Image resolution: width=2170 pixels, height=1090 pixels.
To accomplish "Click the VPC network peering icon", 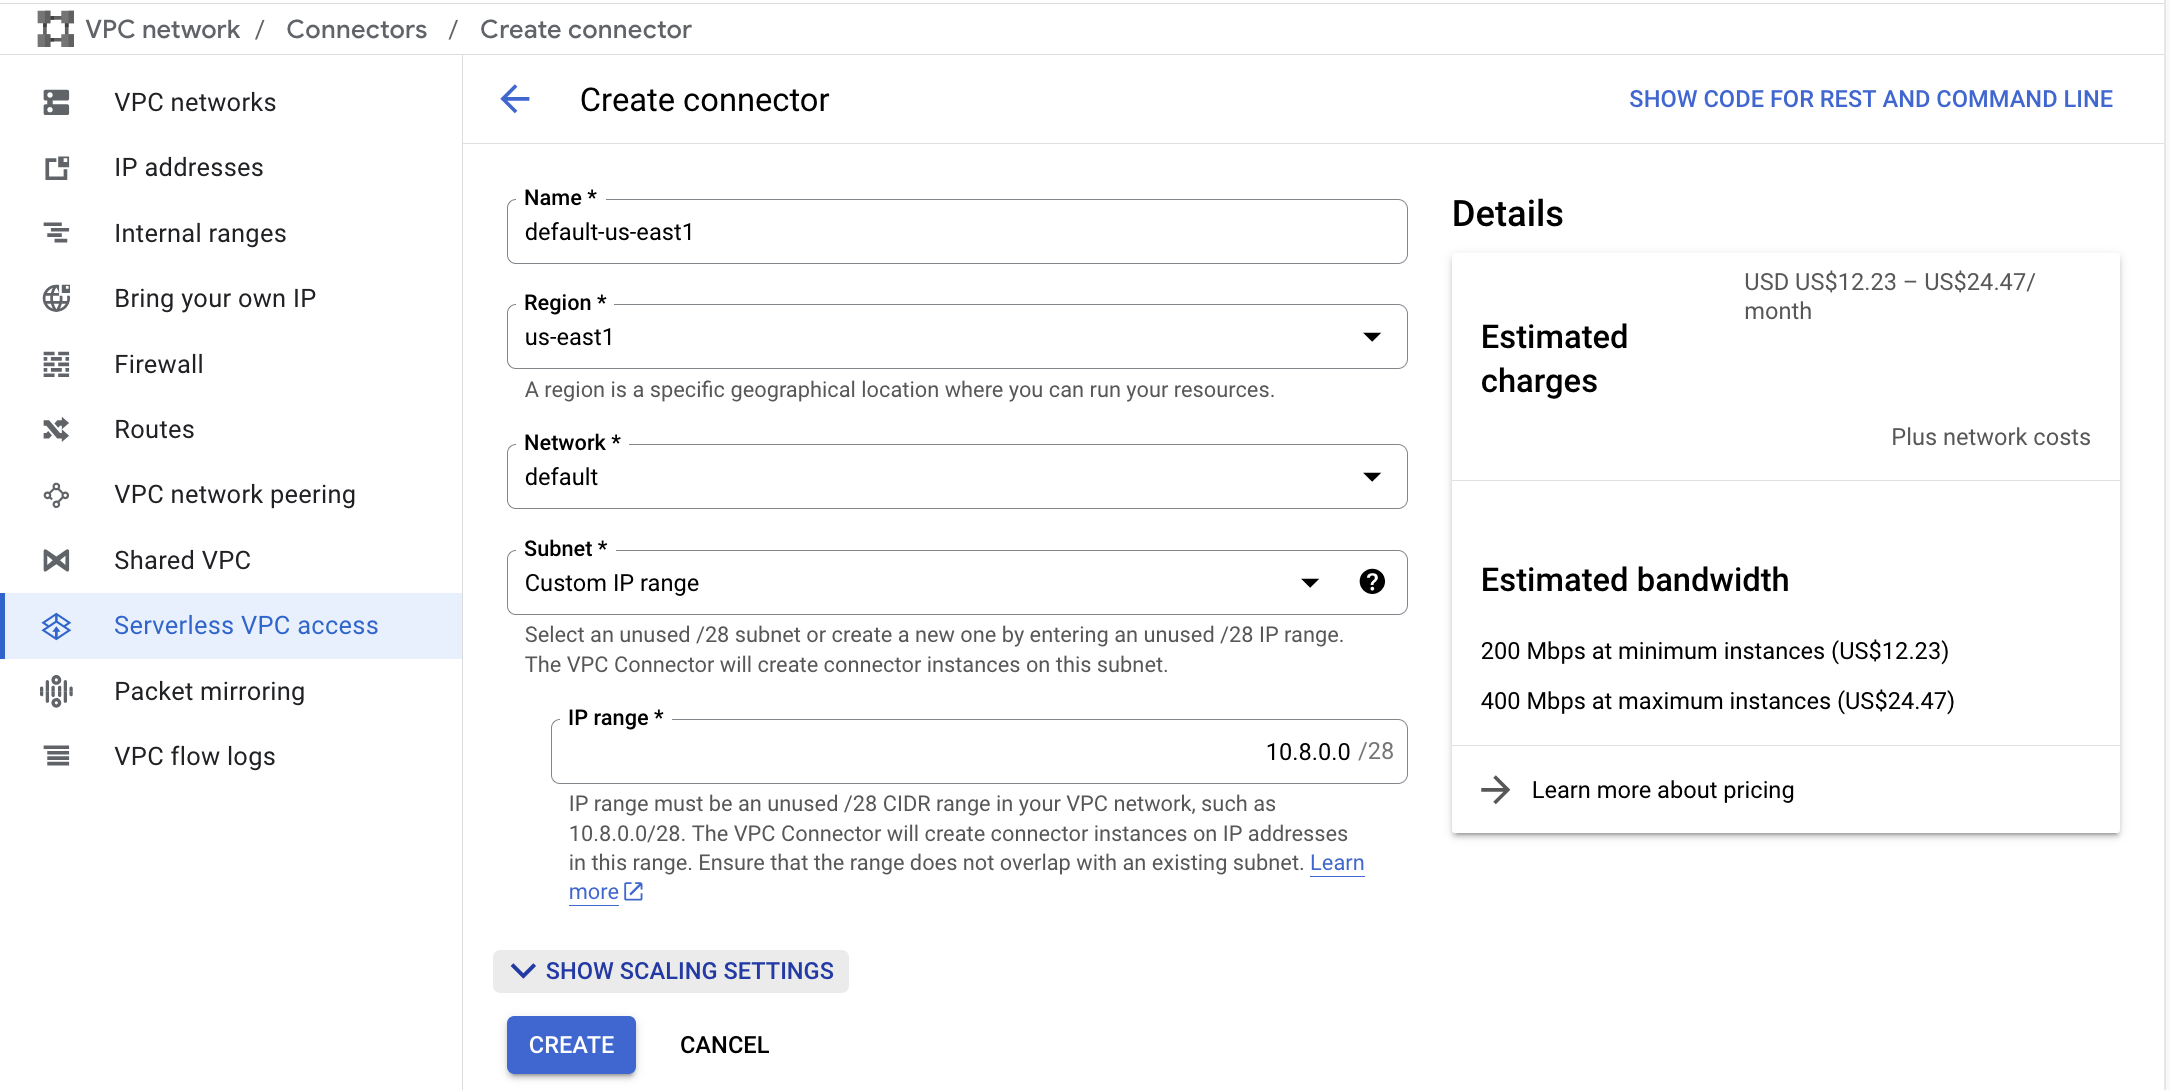I will click(57, 495).
